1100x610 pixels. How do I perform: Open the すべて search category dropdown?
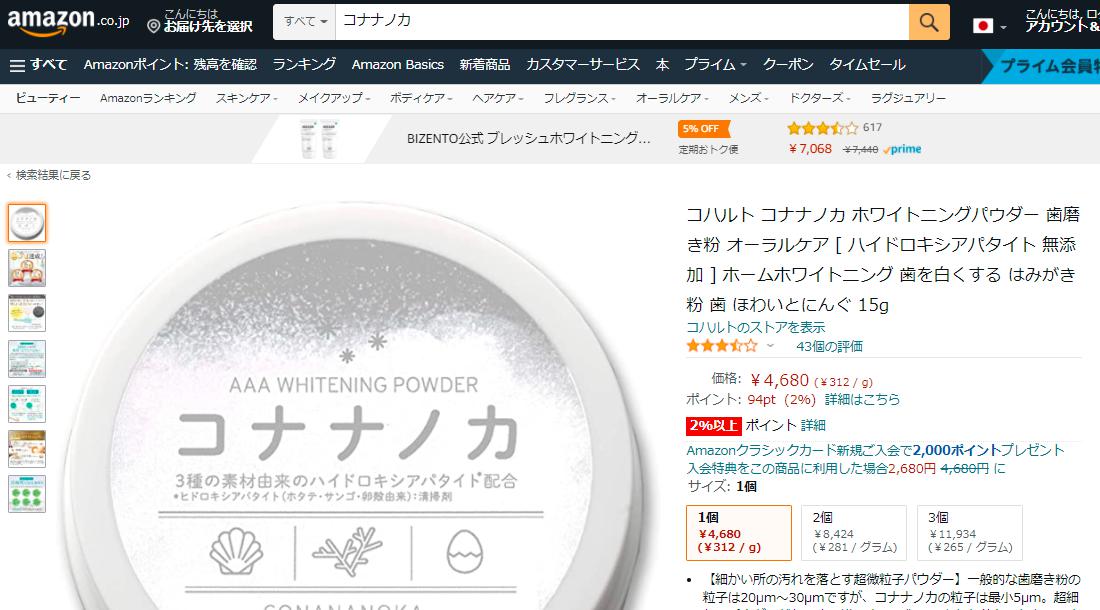click(305, 22)
